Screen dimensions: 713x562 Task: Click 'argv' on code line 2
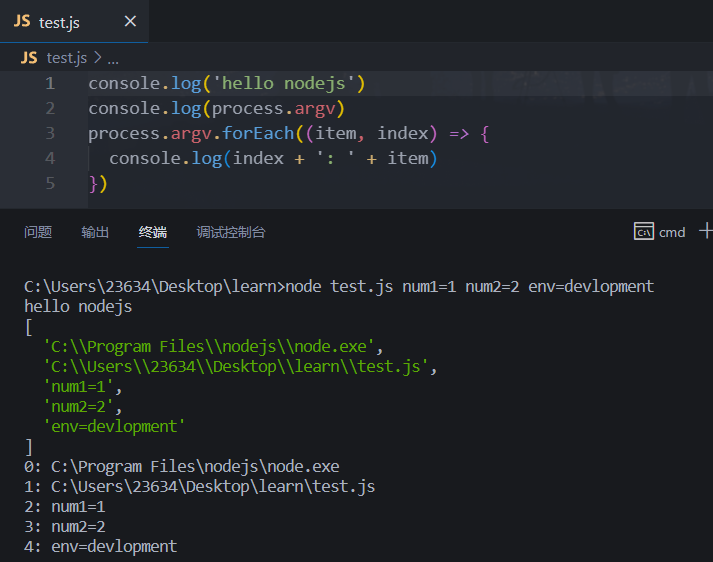[x=315, y=109]
